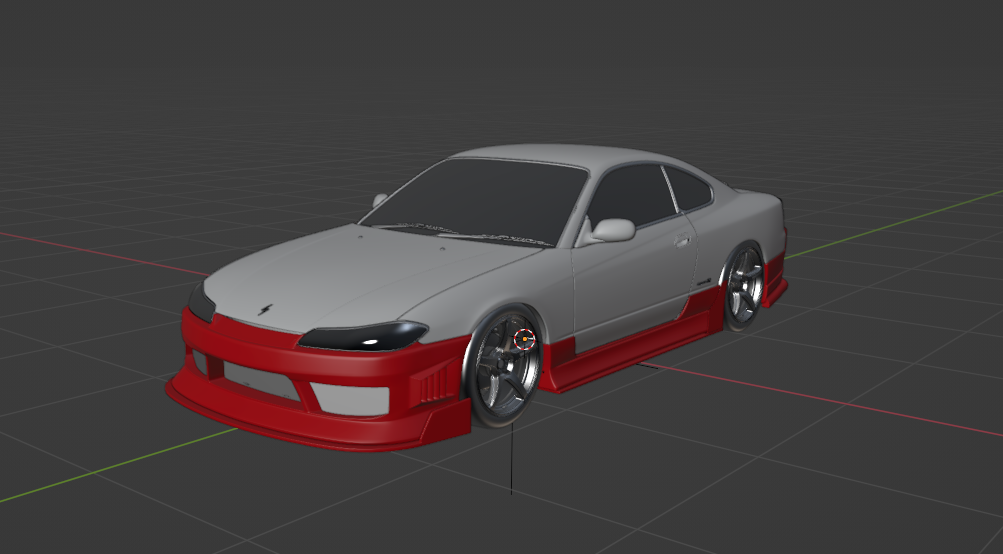Click the vent slats behind front bumper
The image size is (1003, 554).
[434, 383]
